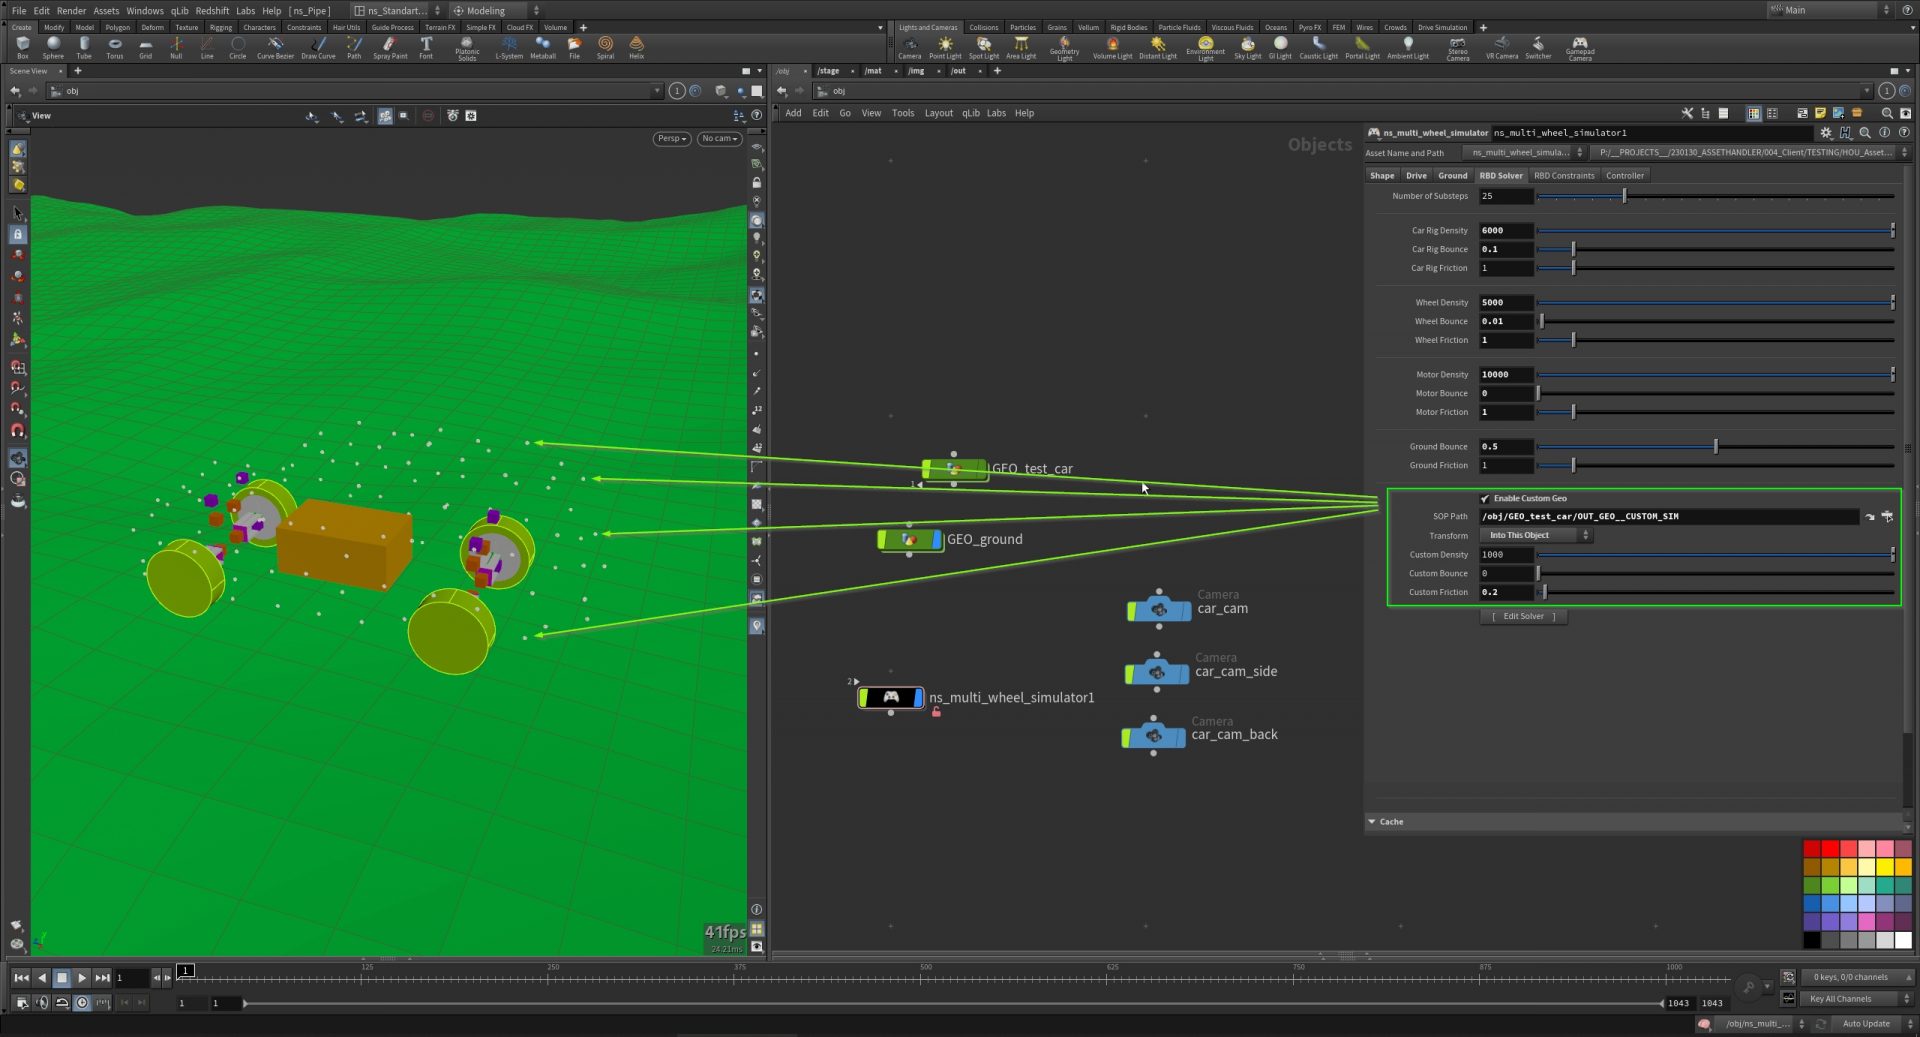This screenshot has width=1920, height=1037.
Task: Click the Spiral shelf tool
Action: click(x=605, y=46)
